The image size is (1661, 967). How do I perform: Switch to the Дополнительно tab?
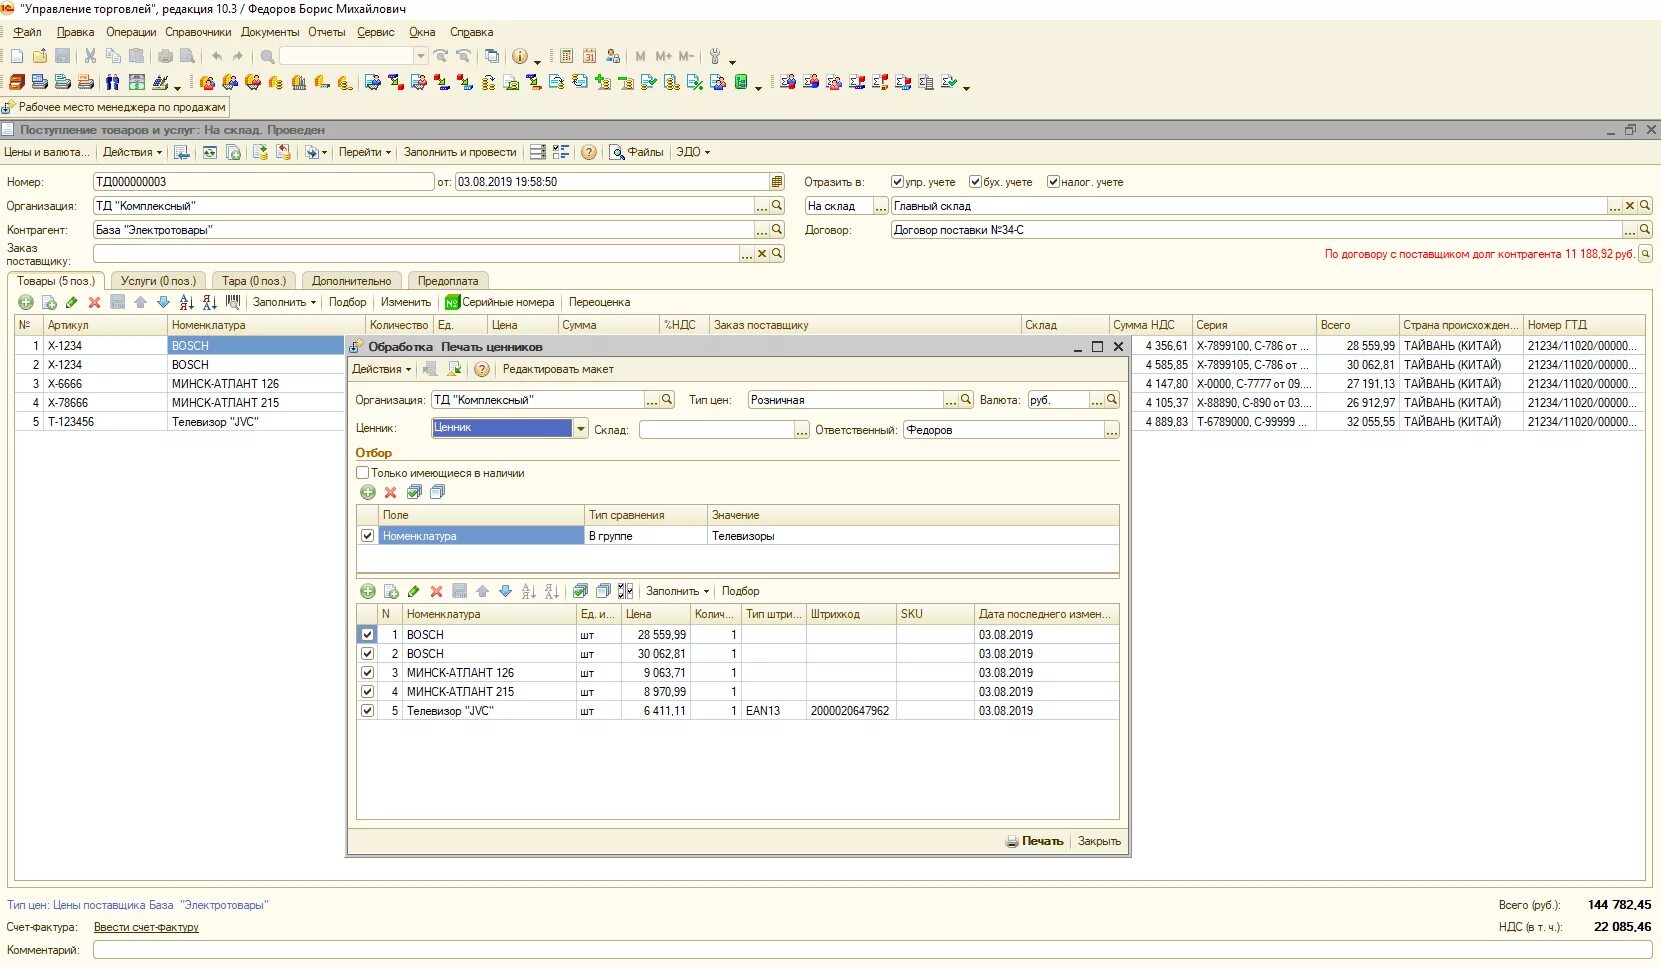[x=351, y=281]
